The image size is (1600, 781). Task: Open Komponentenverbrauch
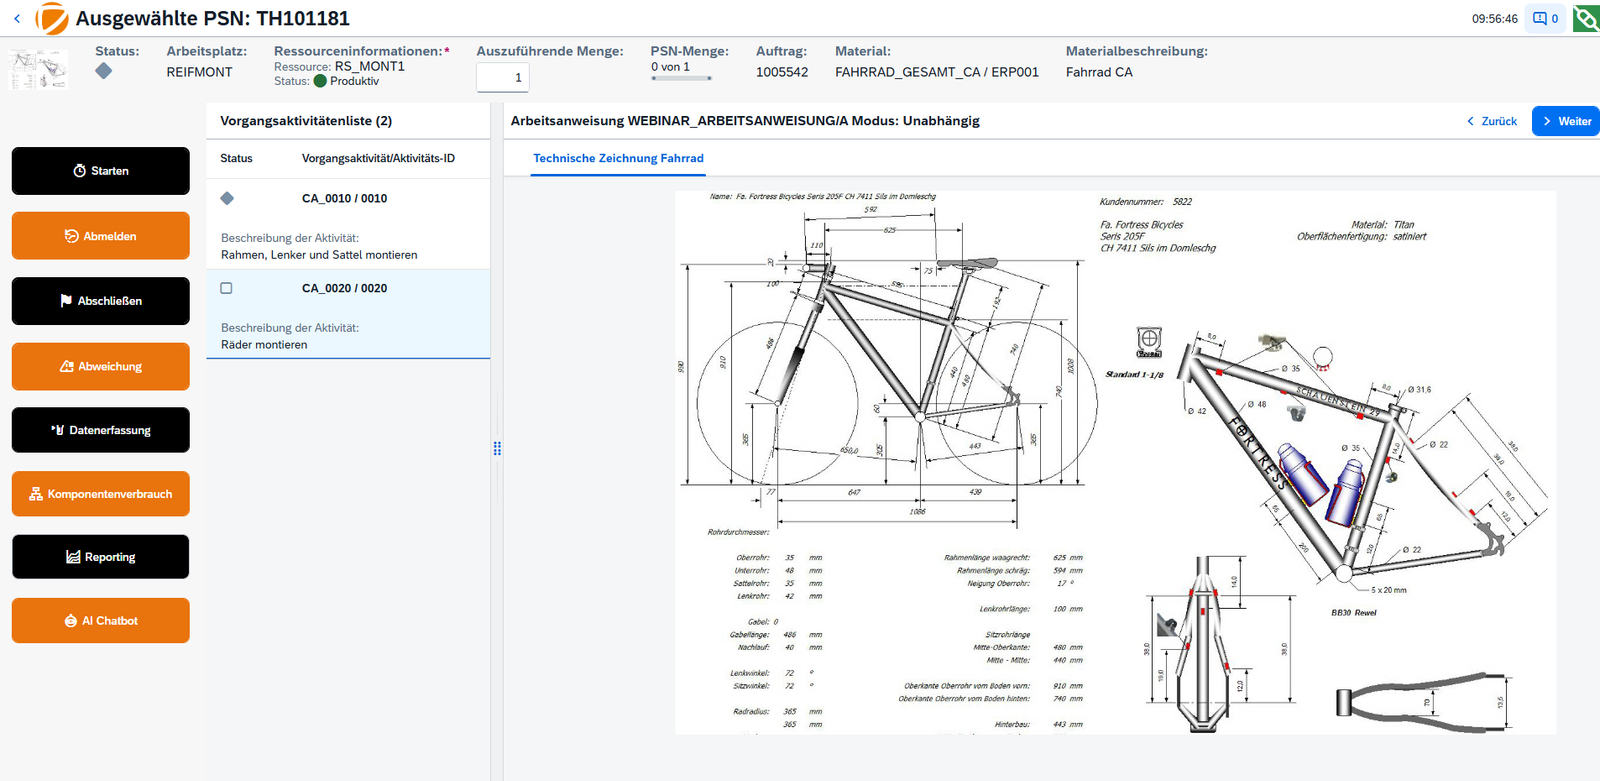[x=101, y=494]
